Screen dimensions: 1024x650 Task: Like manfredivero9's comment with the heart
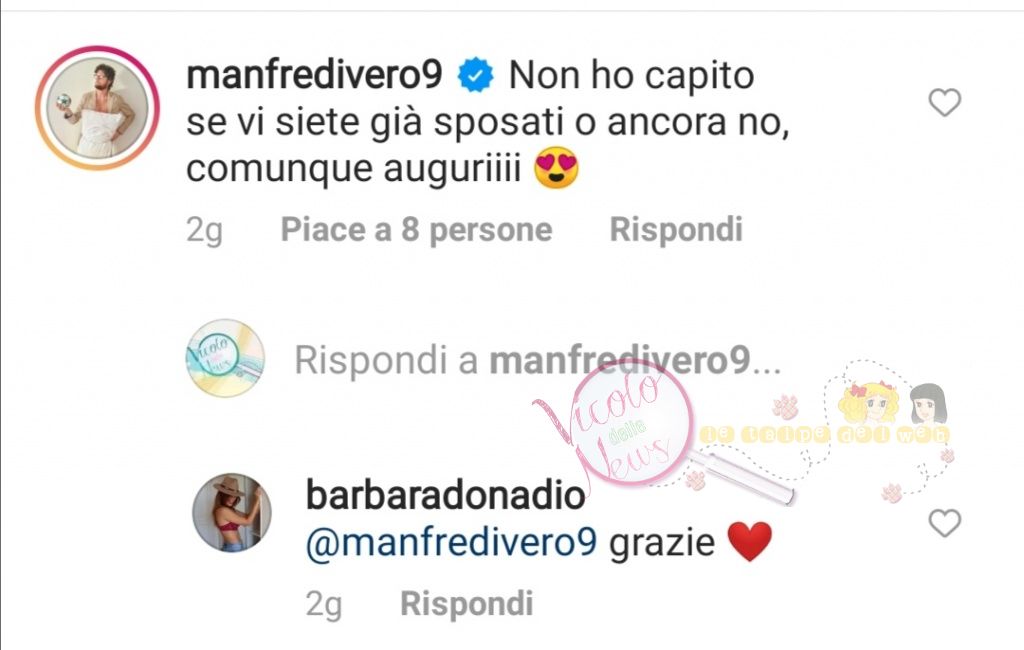[944, 103]
